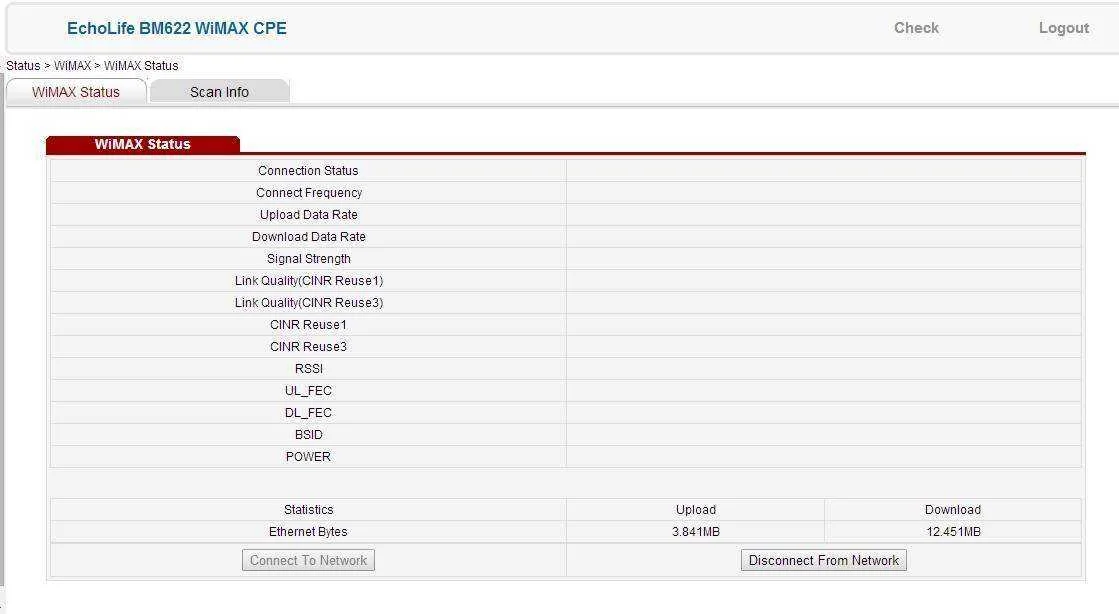Click the RSSI row label

[308, 369]
